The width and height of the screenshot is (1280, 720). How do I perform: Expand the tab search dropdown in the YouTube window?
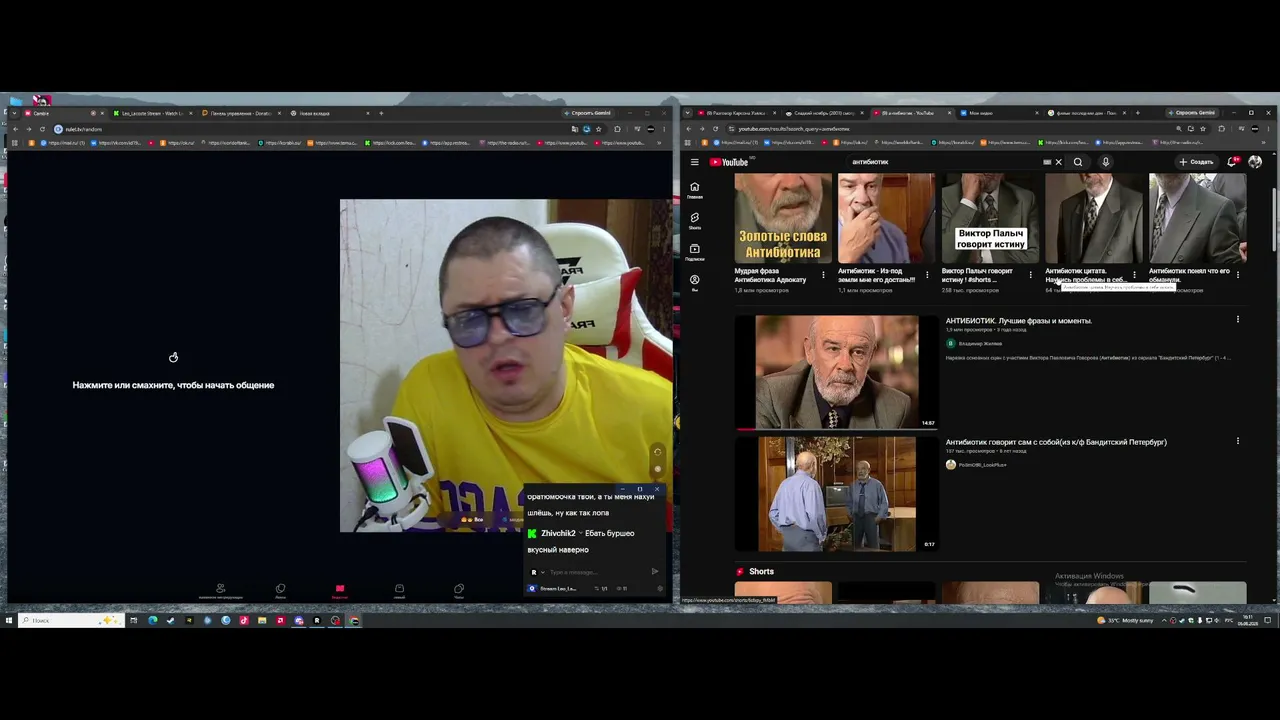tap(687, 113)
